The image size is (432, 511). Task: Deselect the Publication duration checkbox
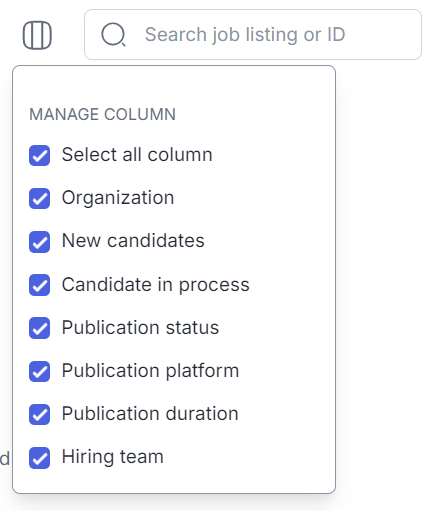[39, 414]
